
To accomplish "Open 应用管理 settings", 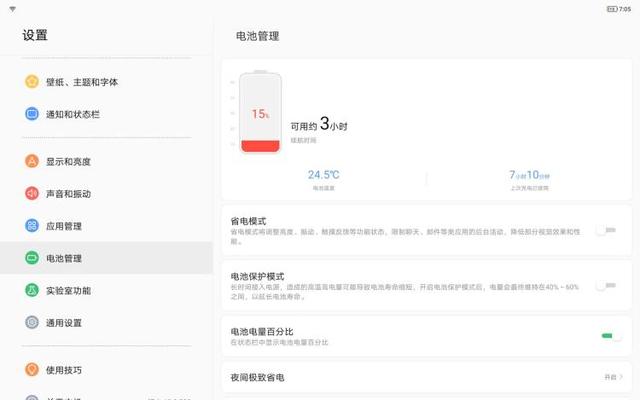I will coord(106,225).
